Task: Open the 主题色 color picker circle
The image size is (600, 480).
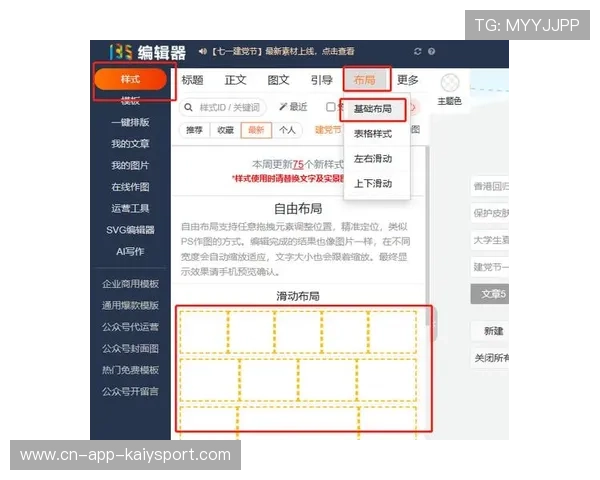Action: tap(450, 82)
